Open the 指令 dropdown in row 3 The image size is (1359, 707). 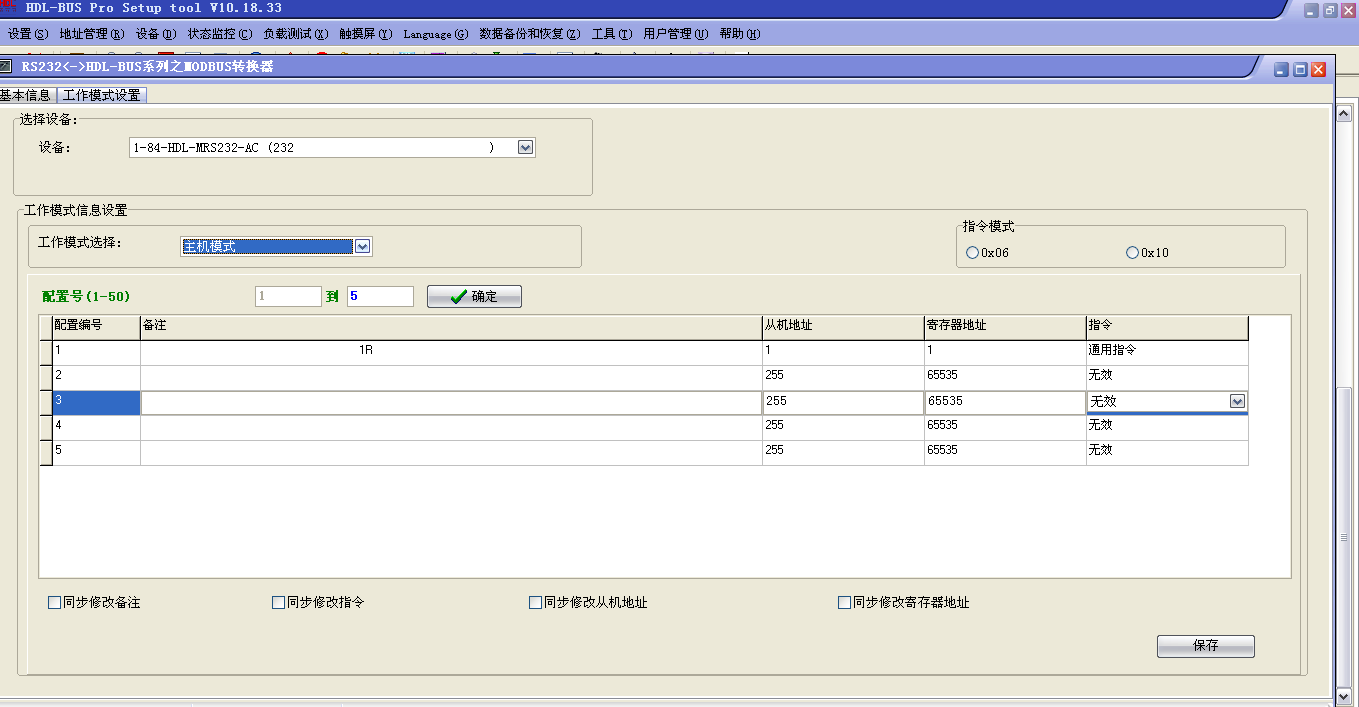(x=1237, y=401)
